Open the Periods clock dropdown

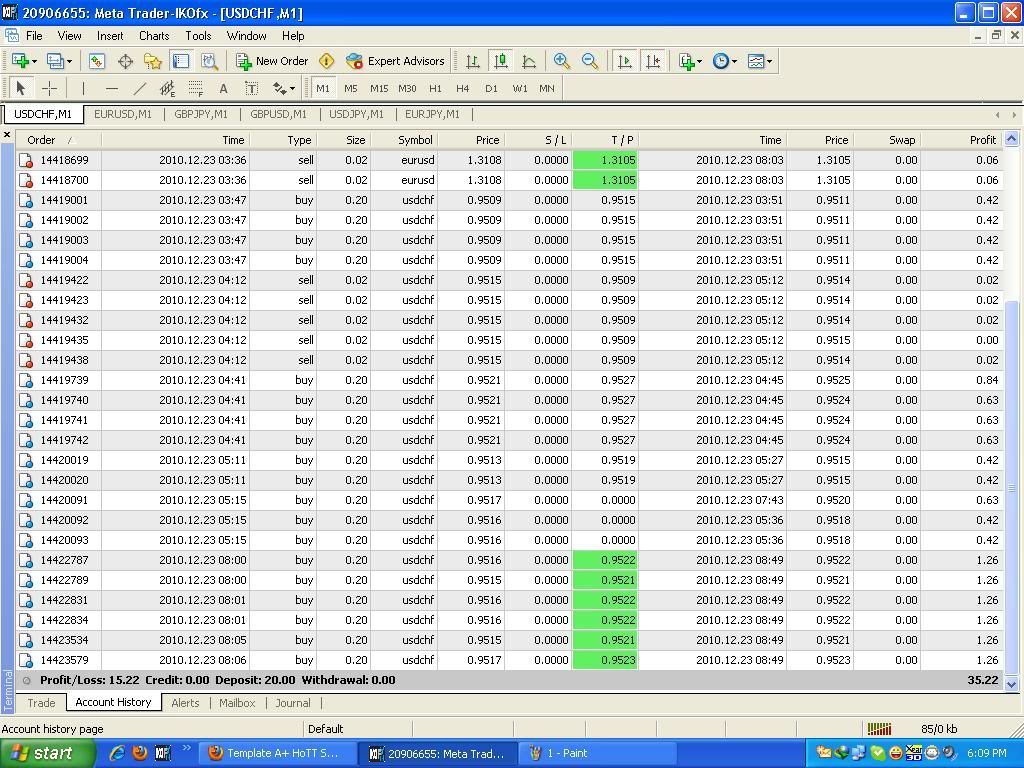tap(724, 61)
